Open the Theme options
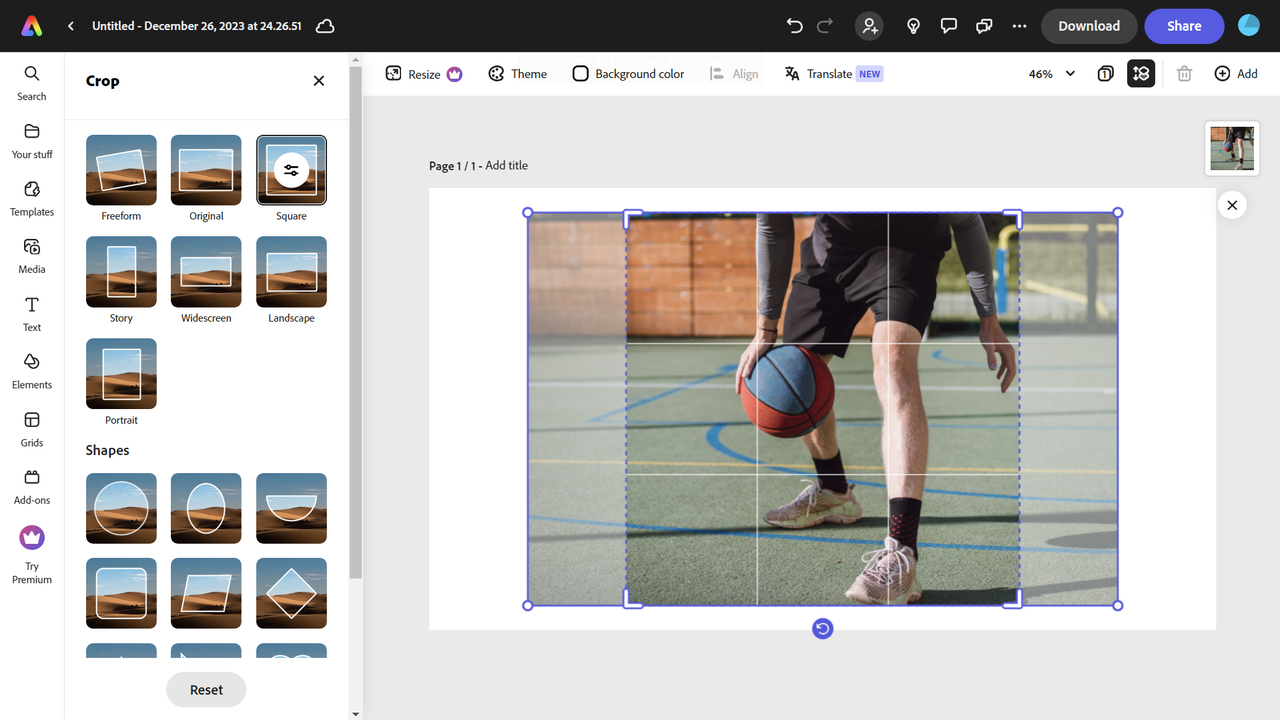1280x720 pixels. pos(517,73)
